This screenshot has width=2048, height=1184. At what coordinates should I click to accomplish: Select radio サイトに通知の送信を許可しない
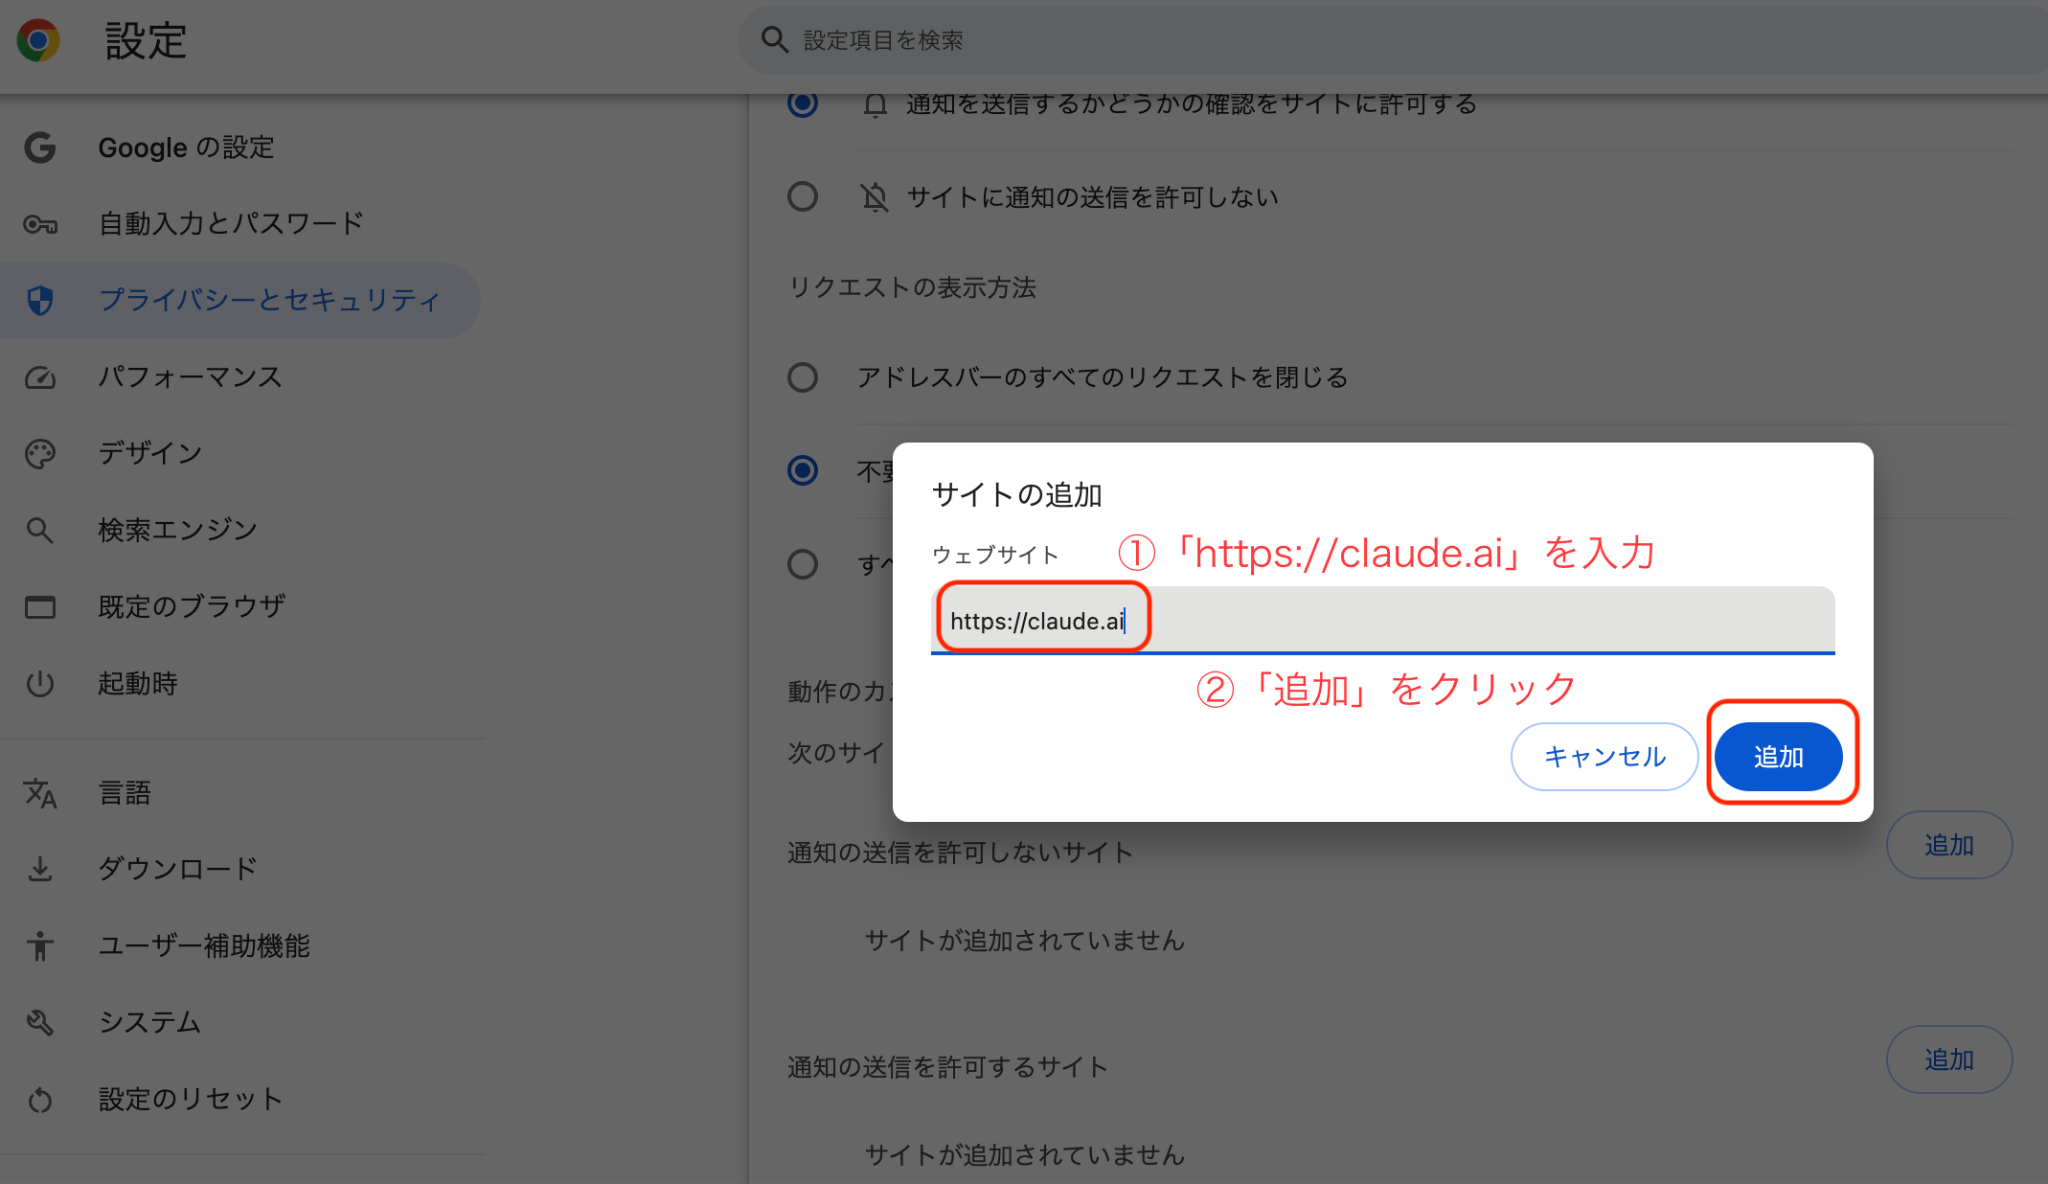(x=802, y=196)
